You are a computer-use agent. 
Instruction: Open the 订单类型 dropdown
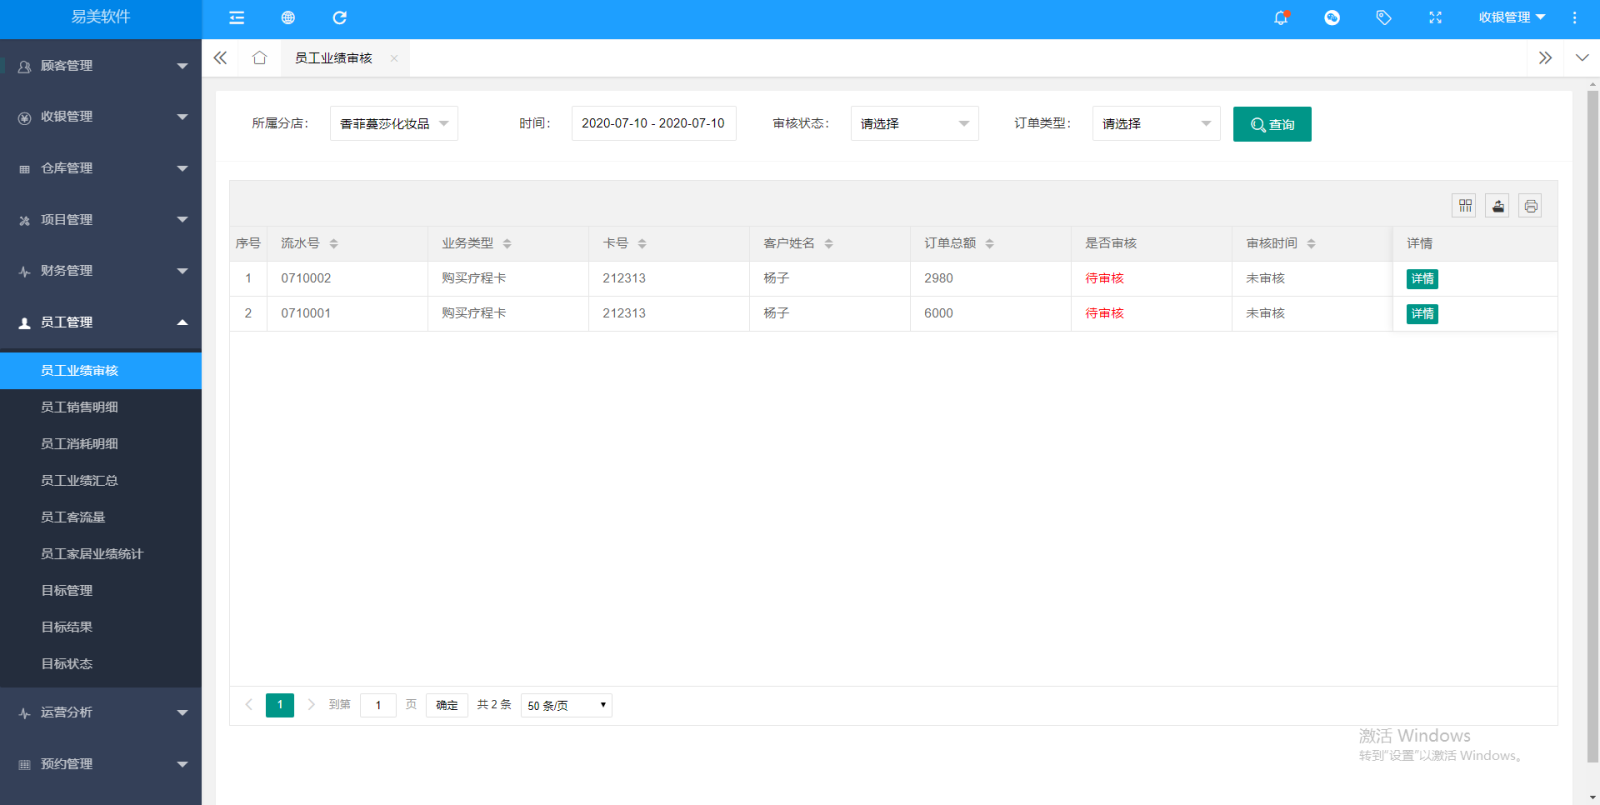[1156, 124]
